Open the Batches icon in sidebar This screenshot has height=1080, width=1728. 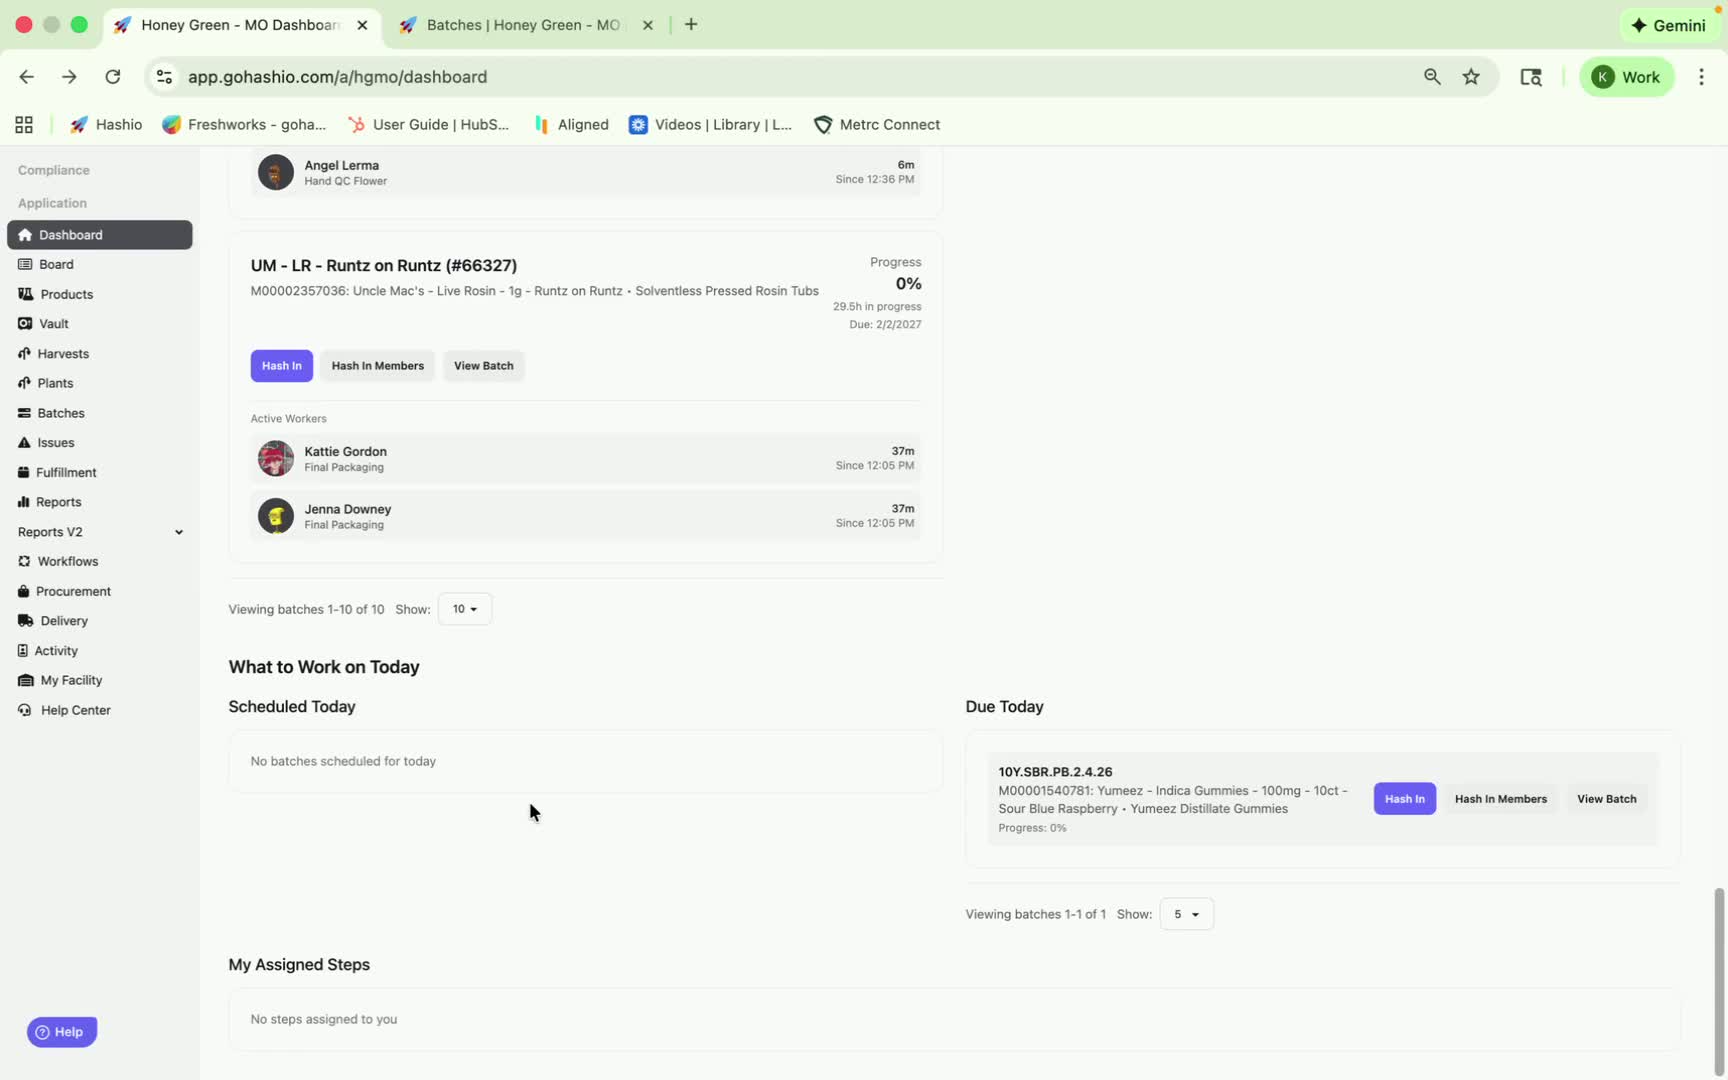click(x=24, y=413)
